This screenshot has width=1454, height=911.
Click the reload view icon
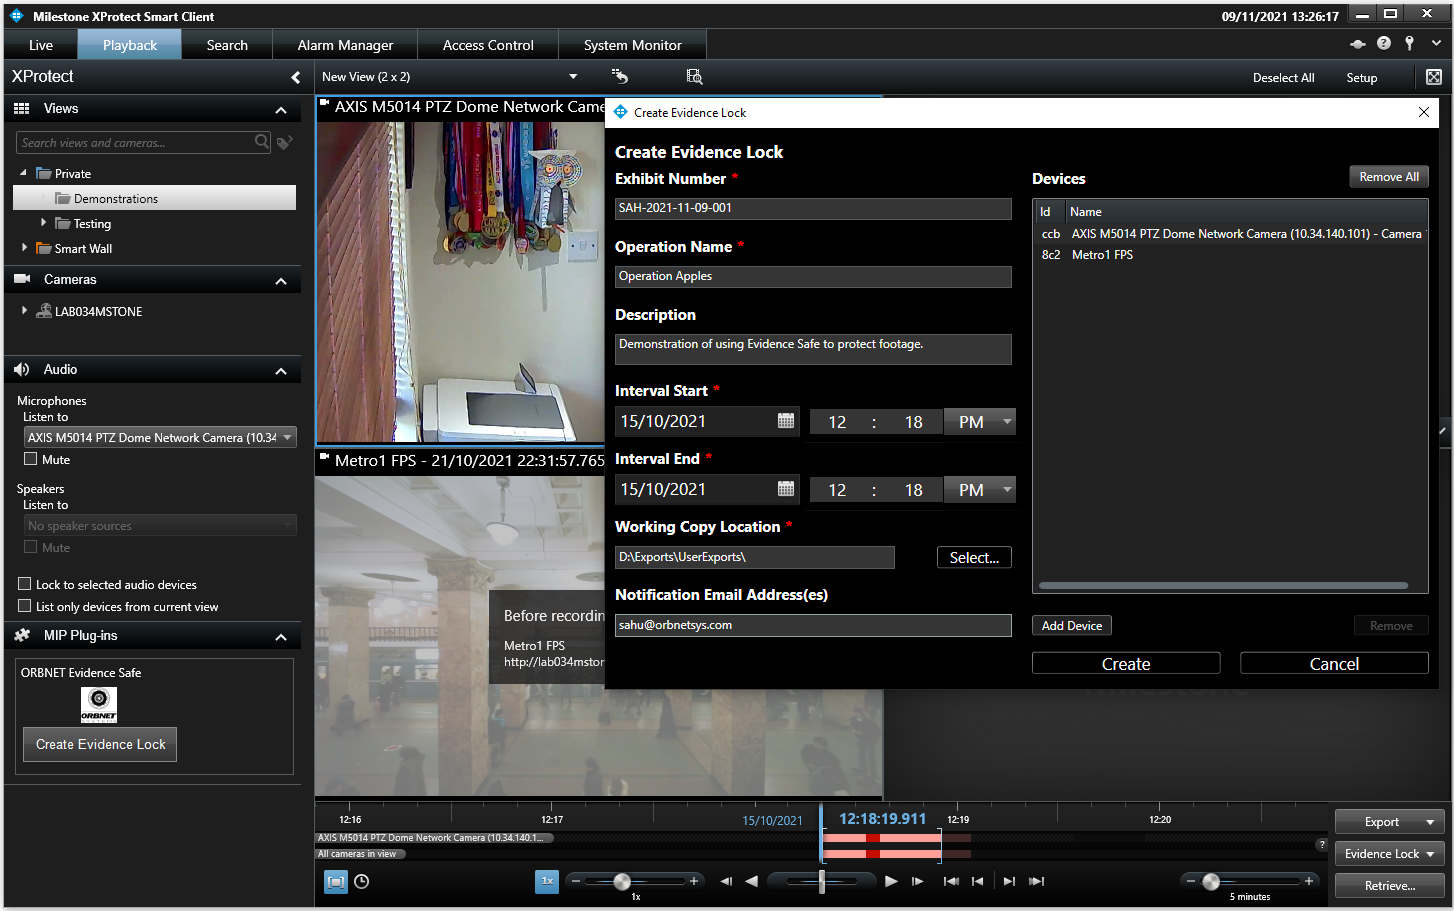pos(620,76)
